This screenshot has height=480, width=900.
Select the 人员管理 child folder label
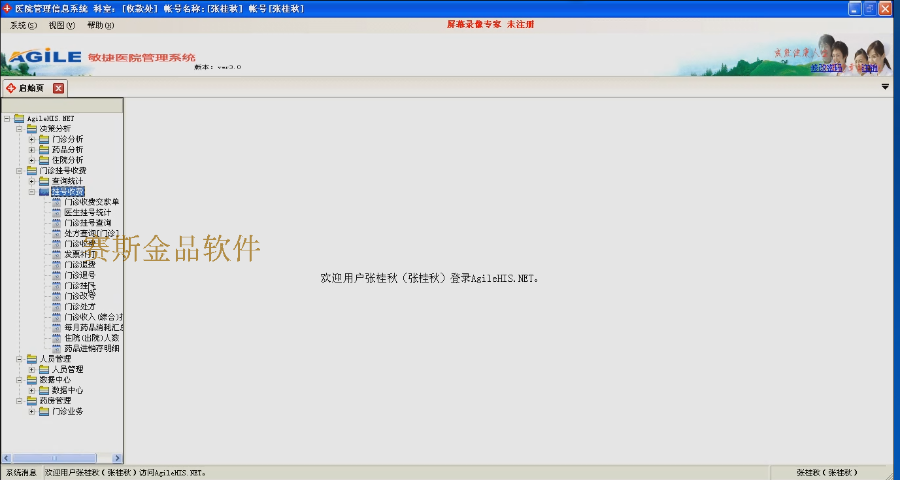tap(68, 370)
